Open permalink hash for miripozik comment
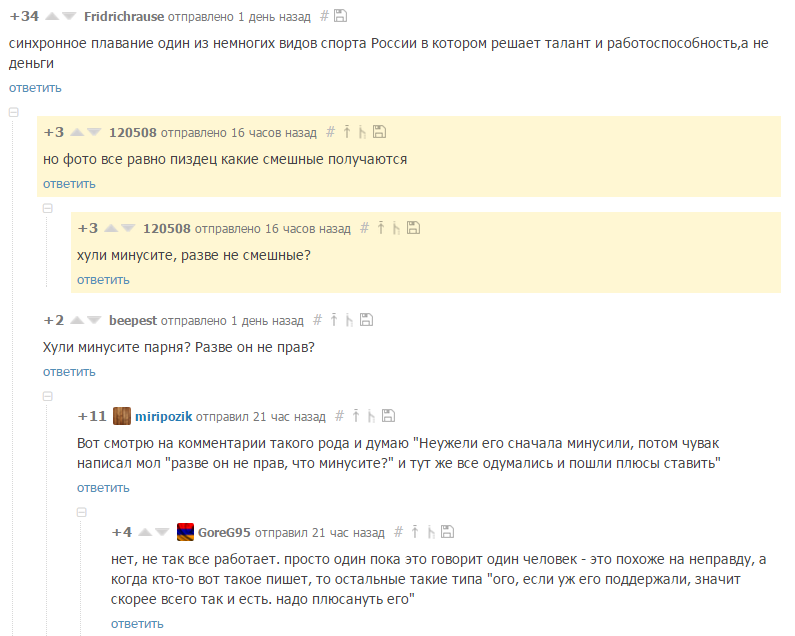 (x=339, y=416)
